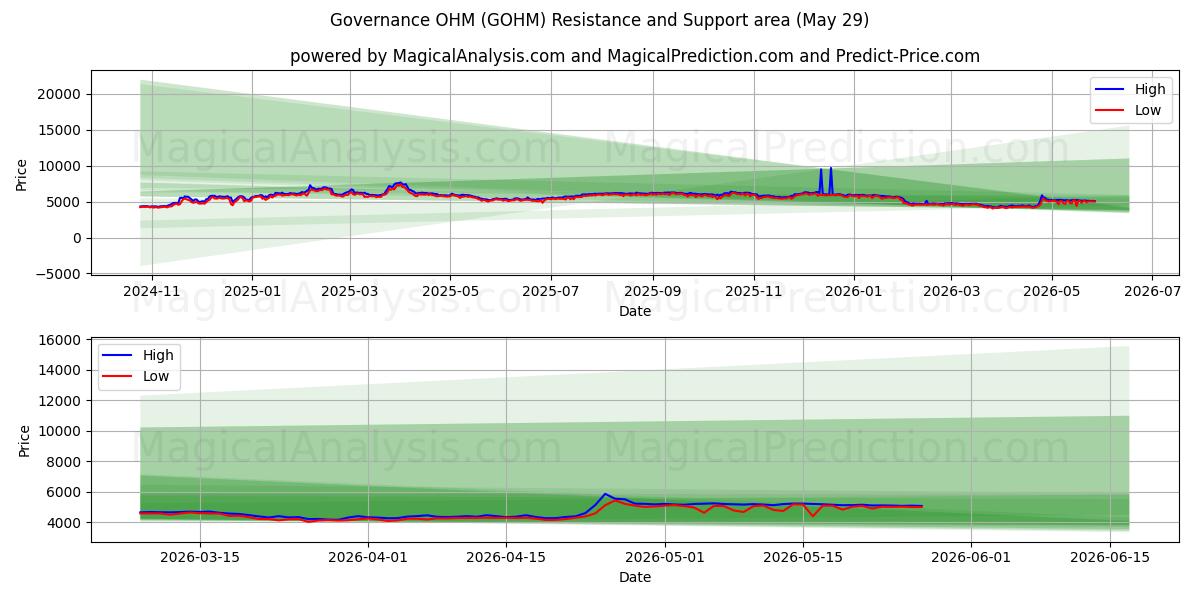
Task: Click the '2026-06-15' tick label
Action: (1109, 556)
